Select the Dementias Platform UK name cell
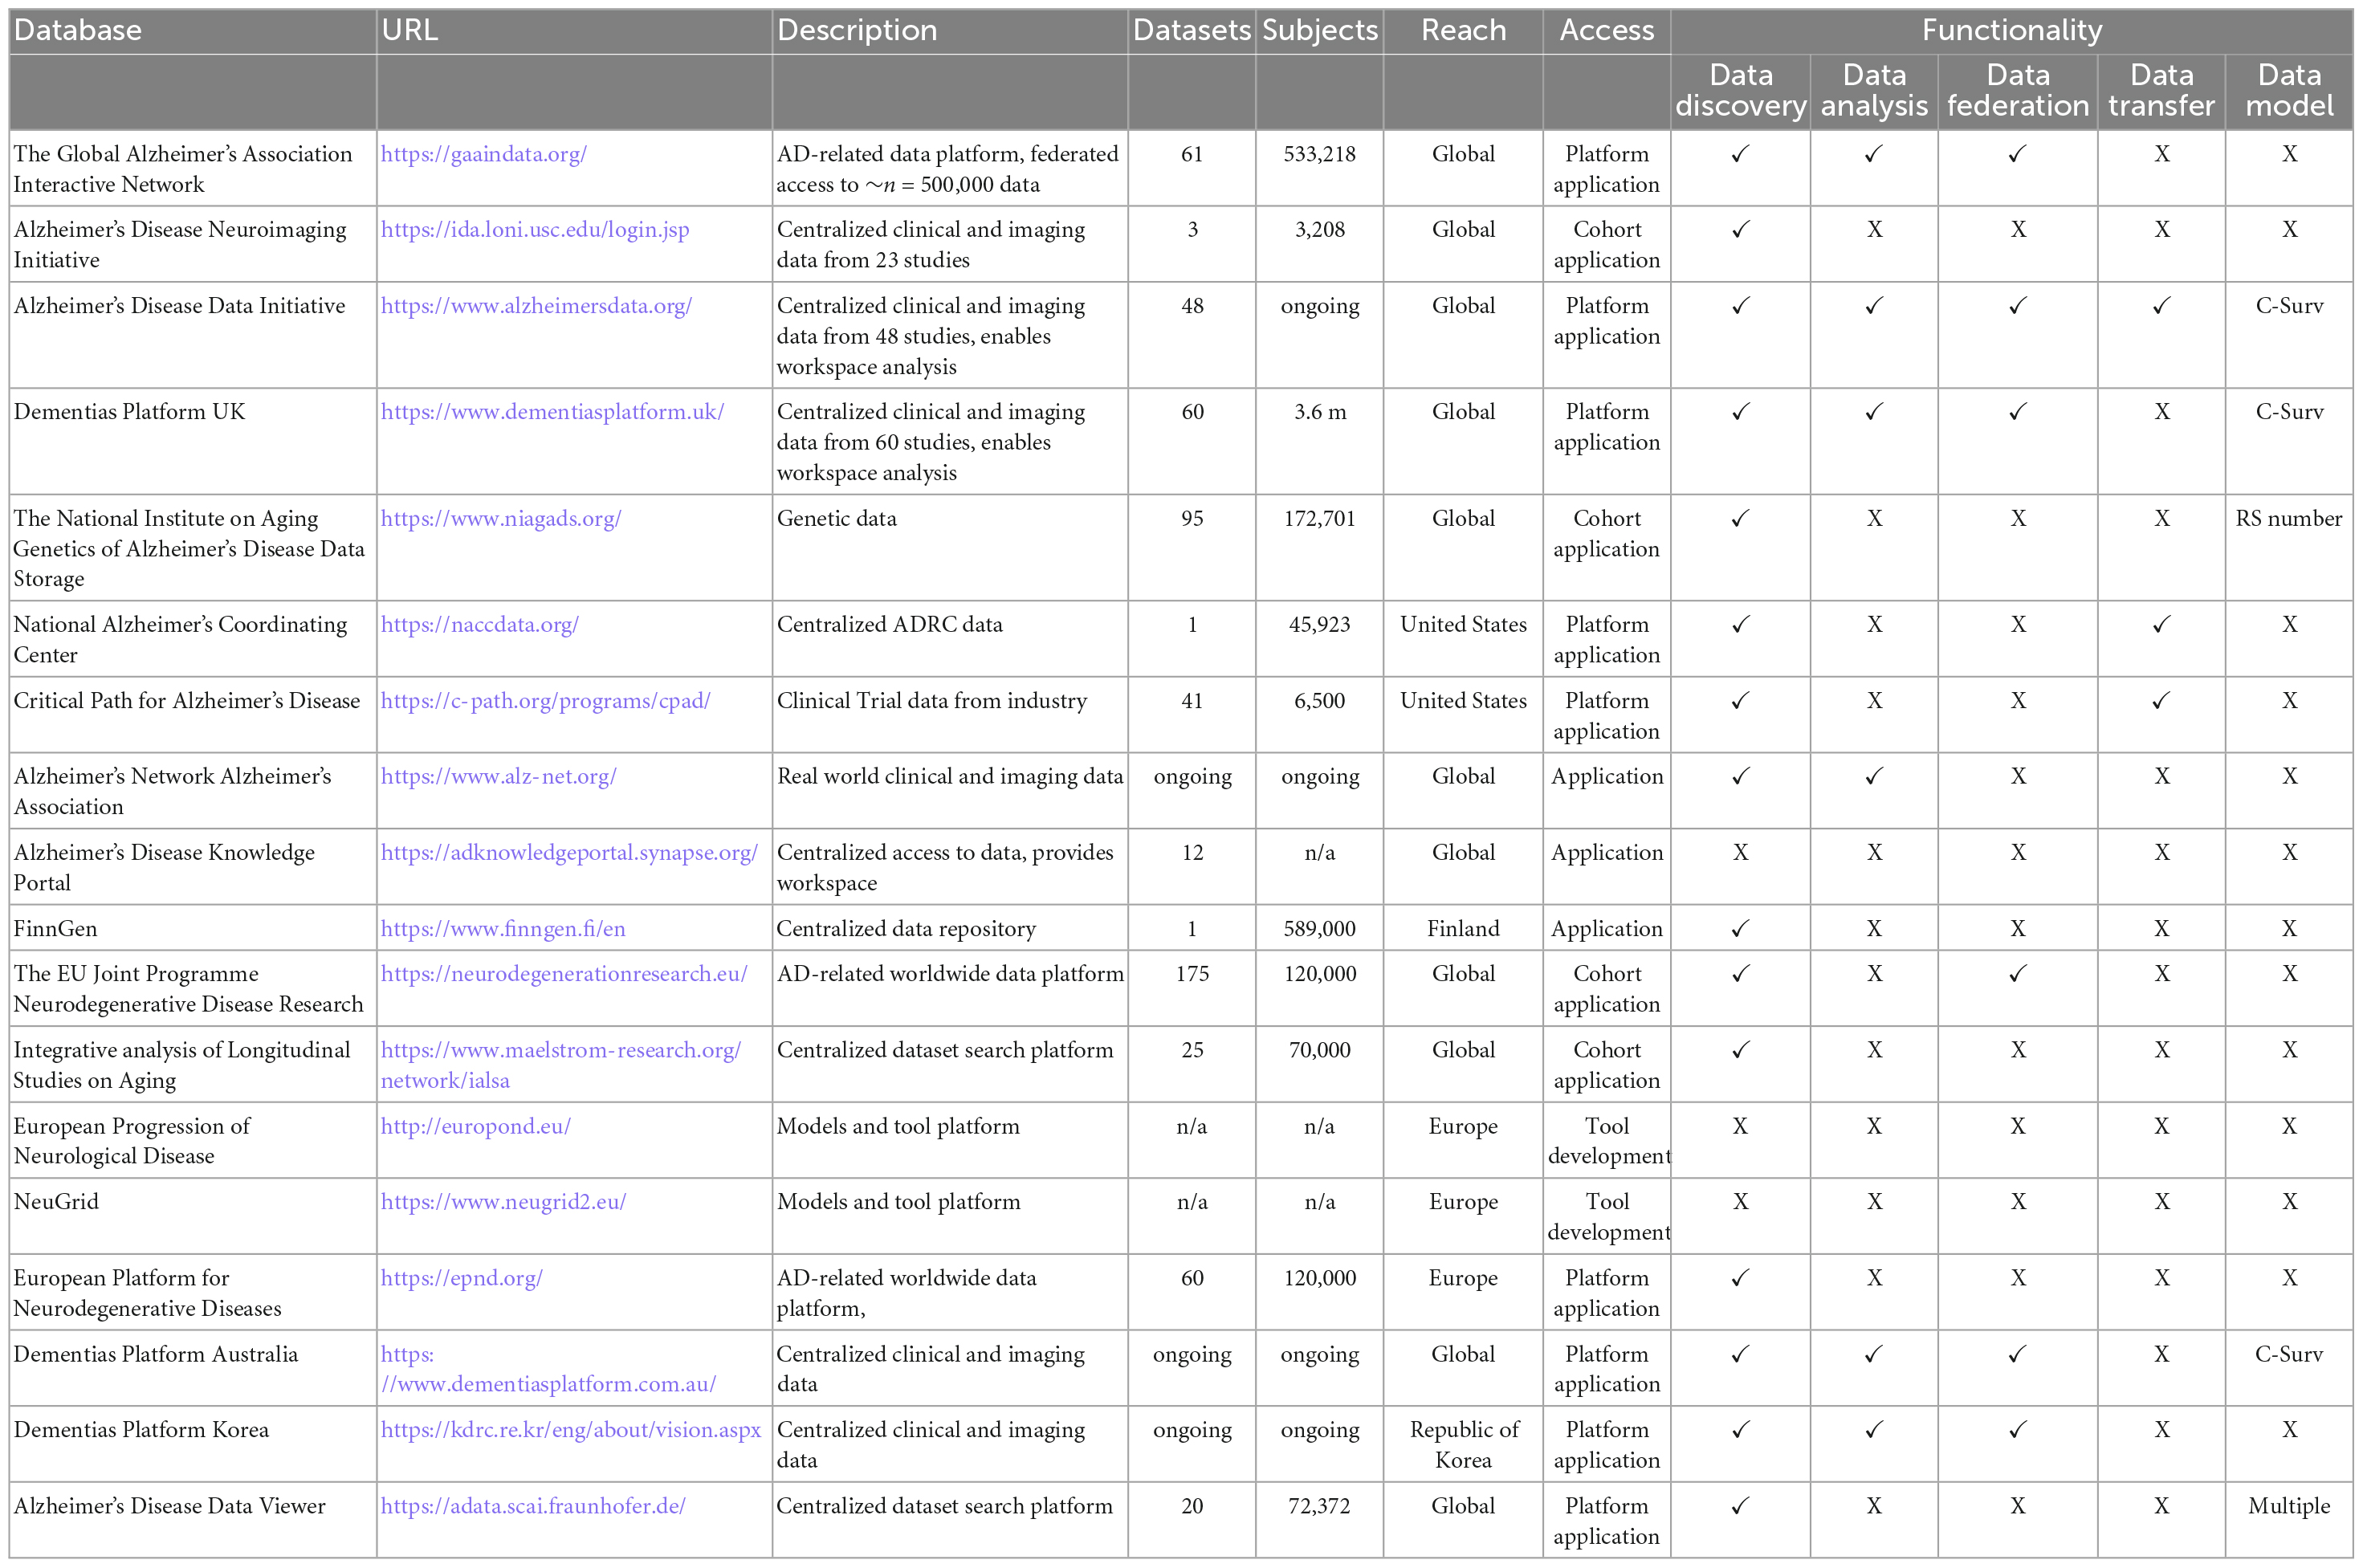 [129, 412]
